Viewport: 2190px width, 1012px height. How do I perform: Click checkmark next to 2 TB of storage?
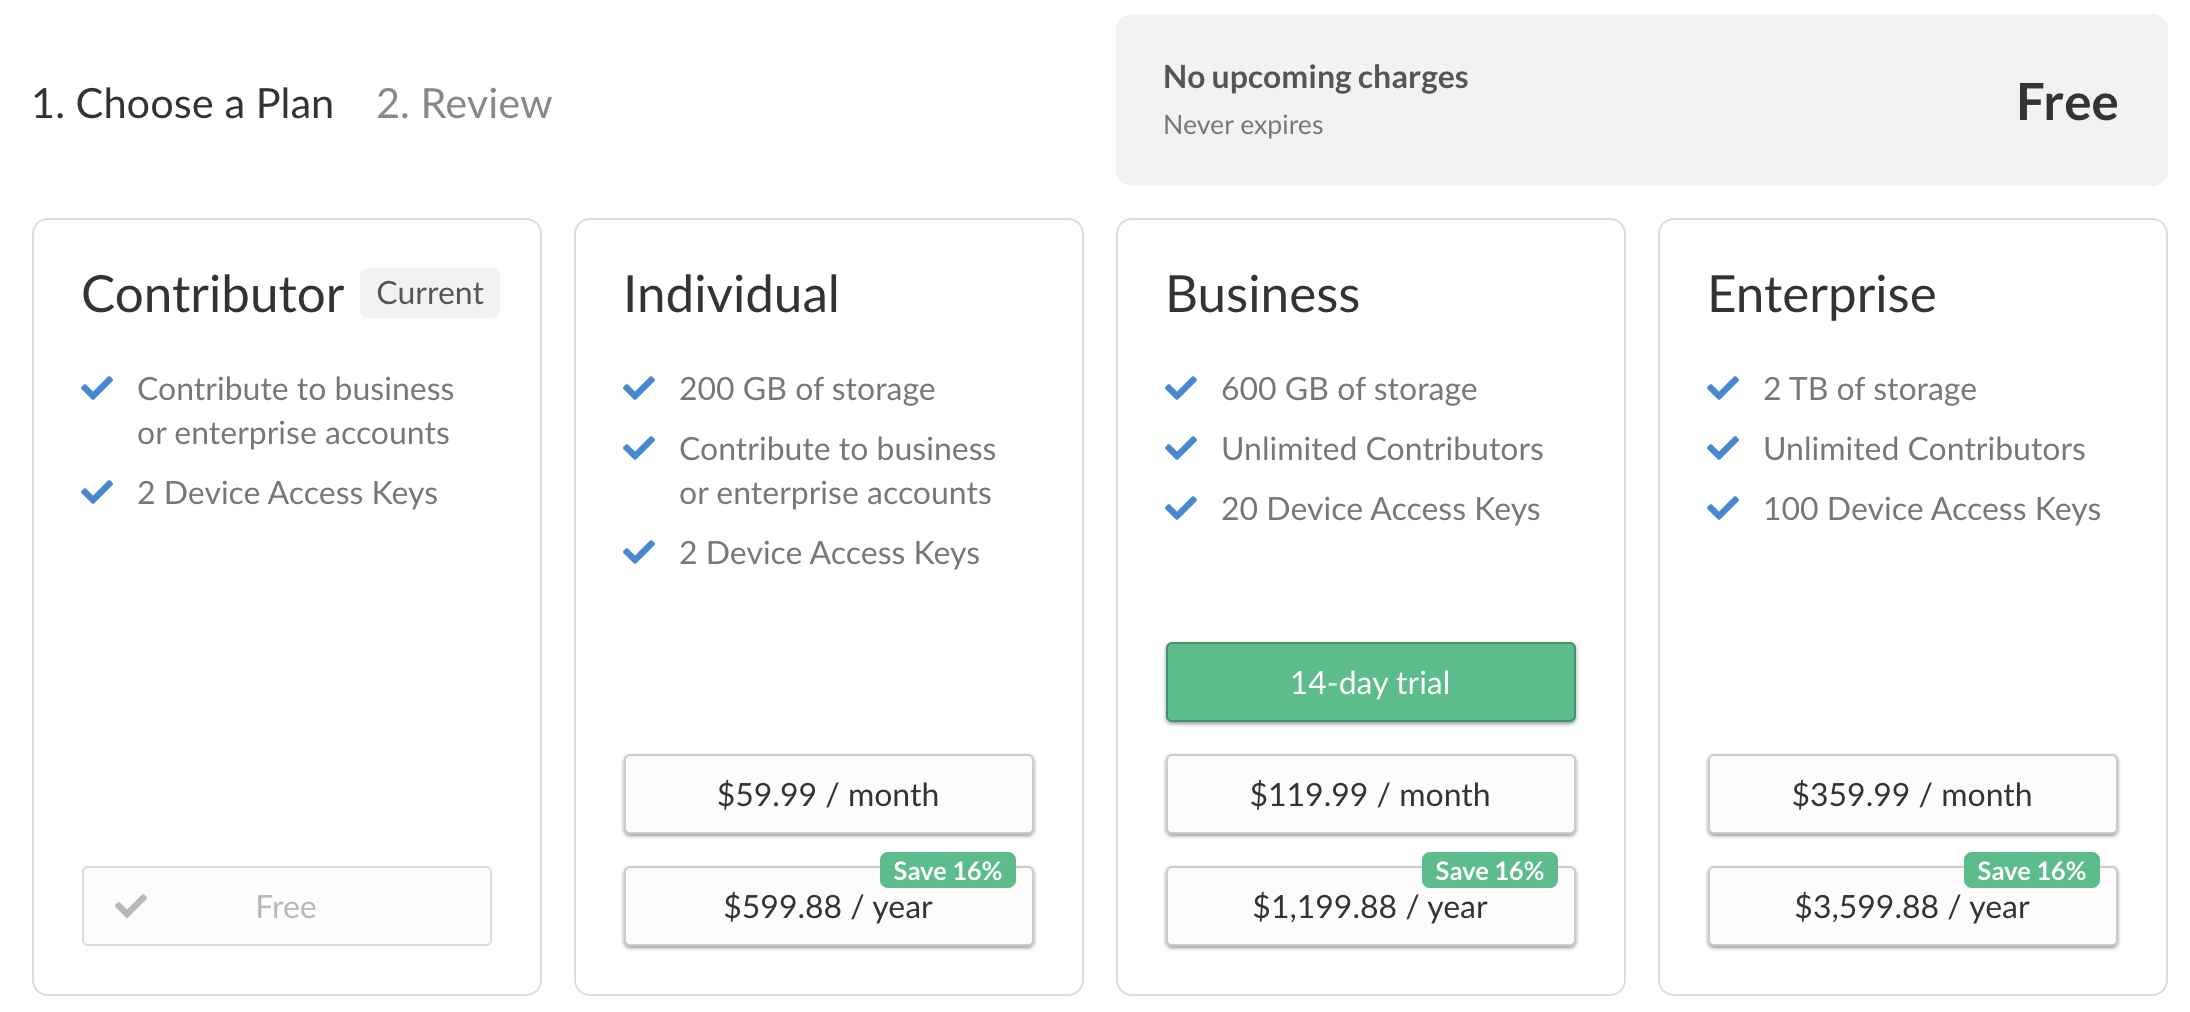click(1723, 388)
